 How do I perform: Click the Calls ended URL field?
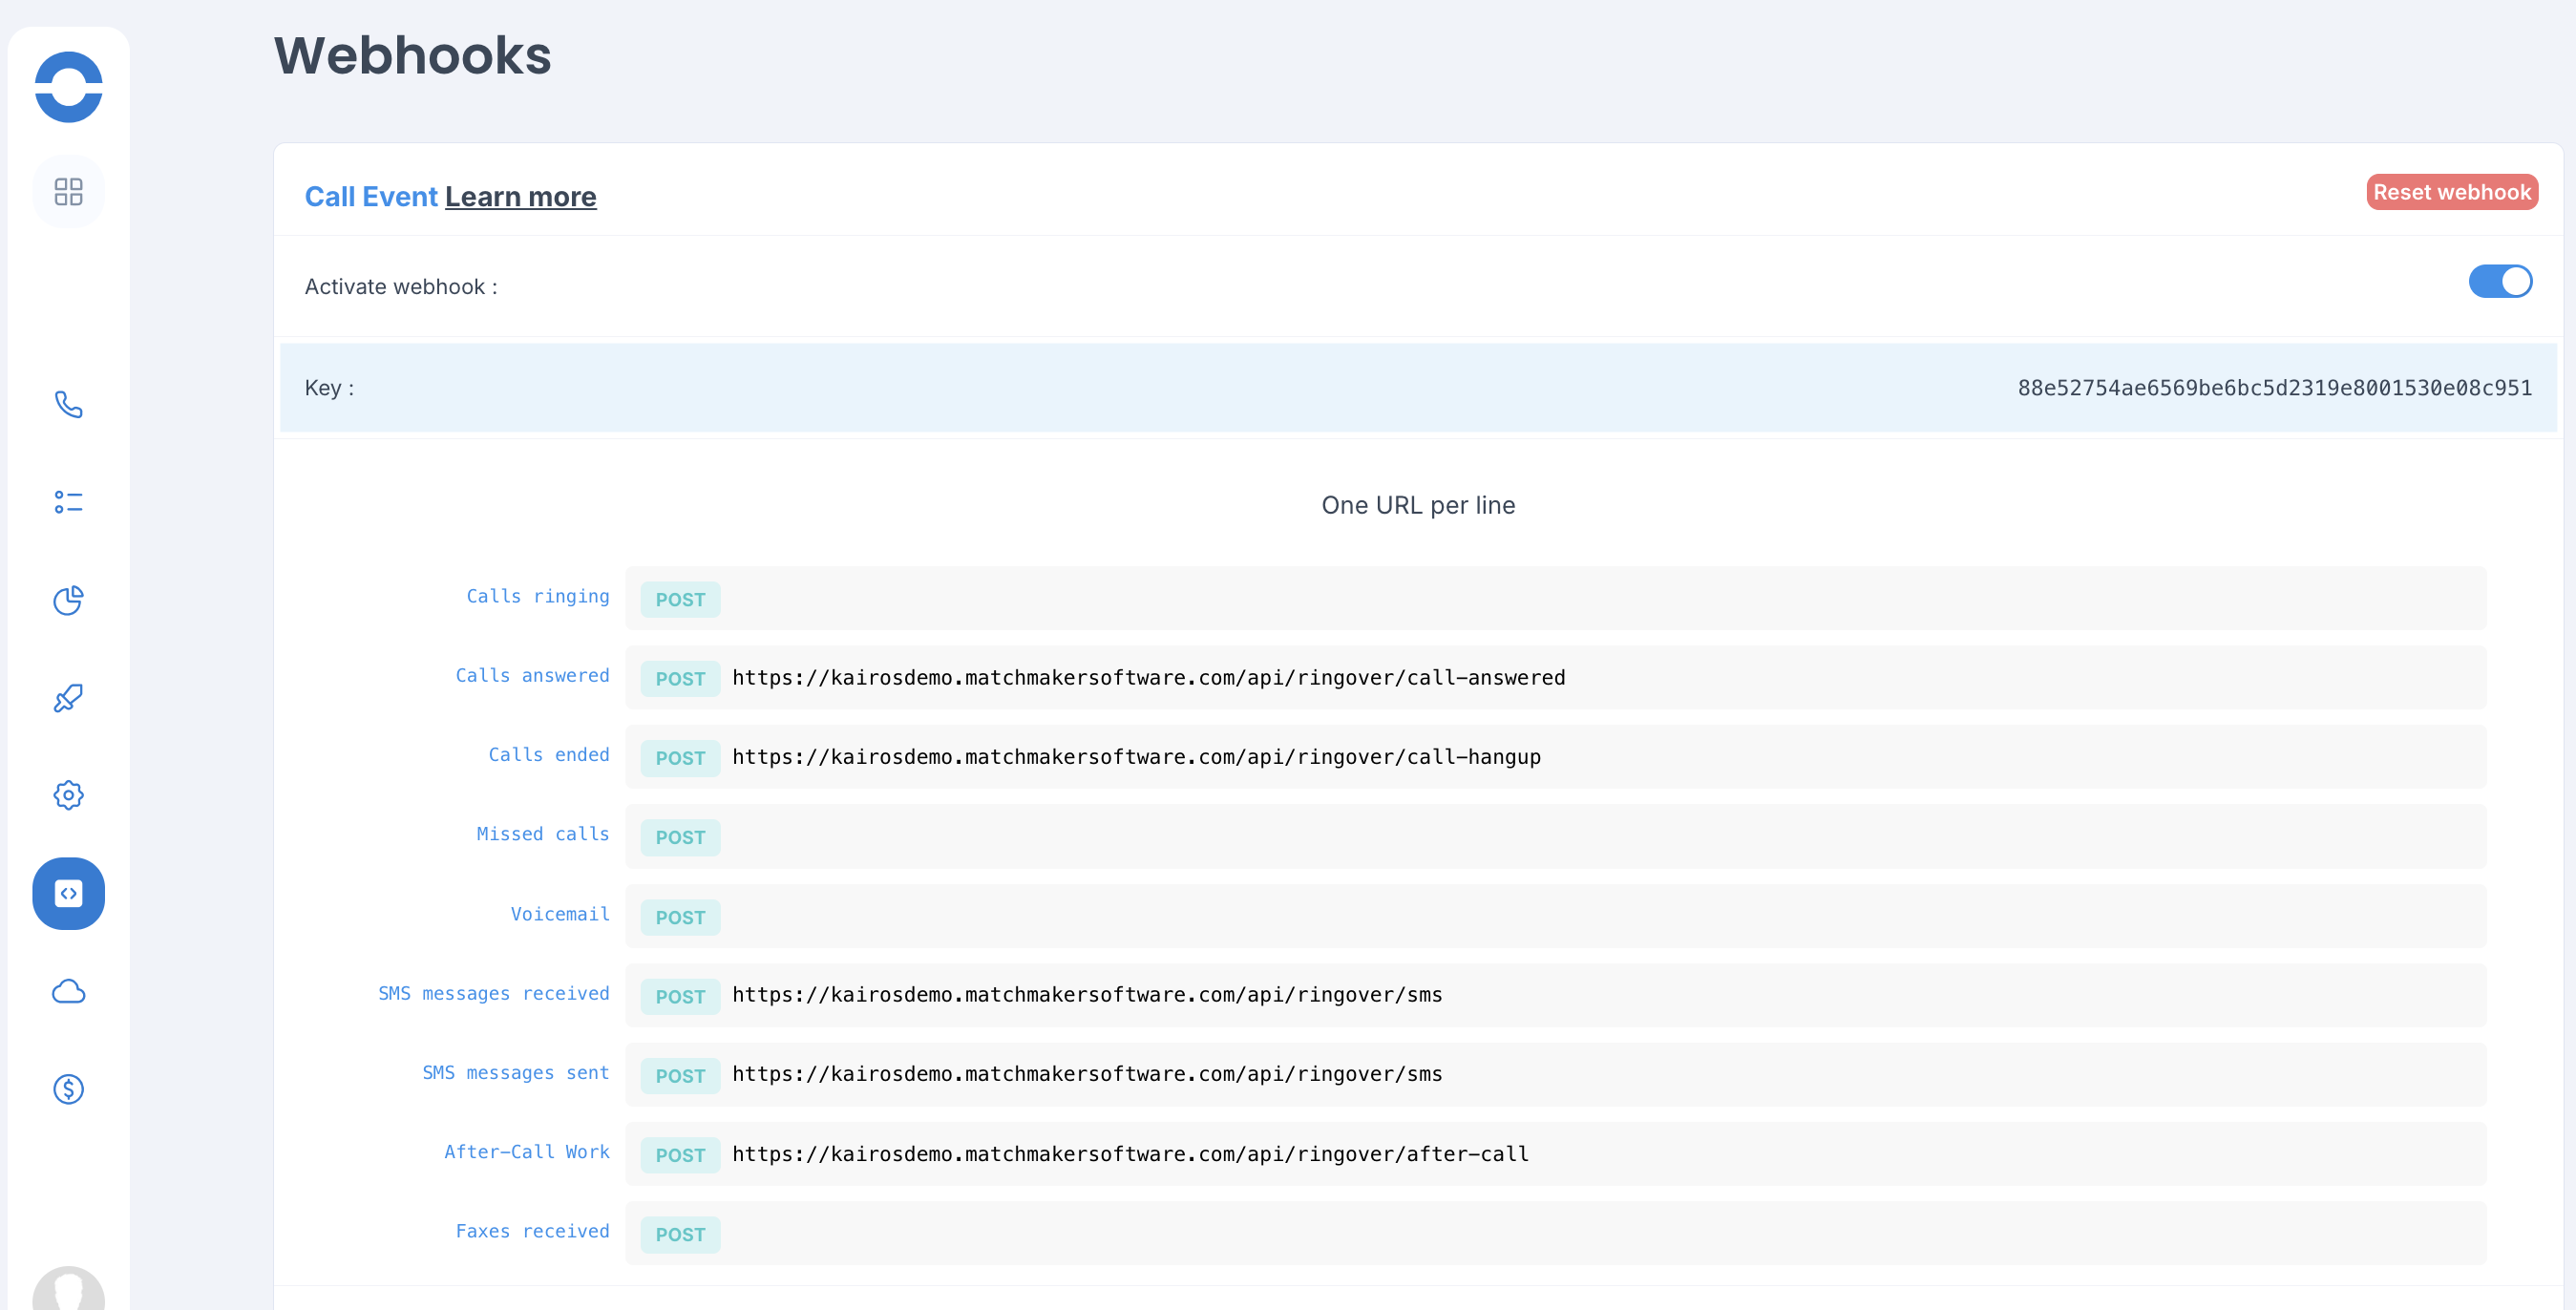click(1555, 757)
